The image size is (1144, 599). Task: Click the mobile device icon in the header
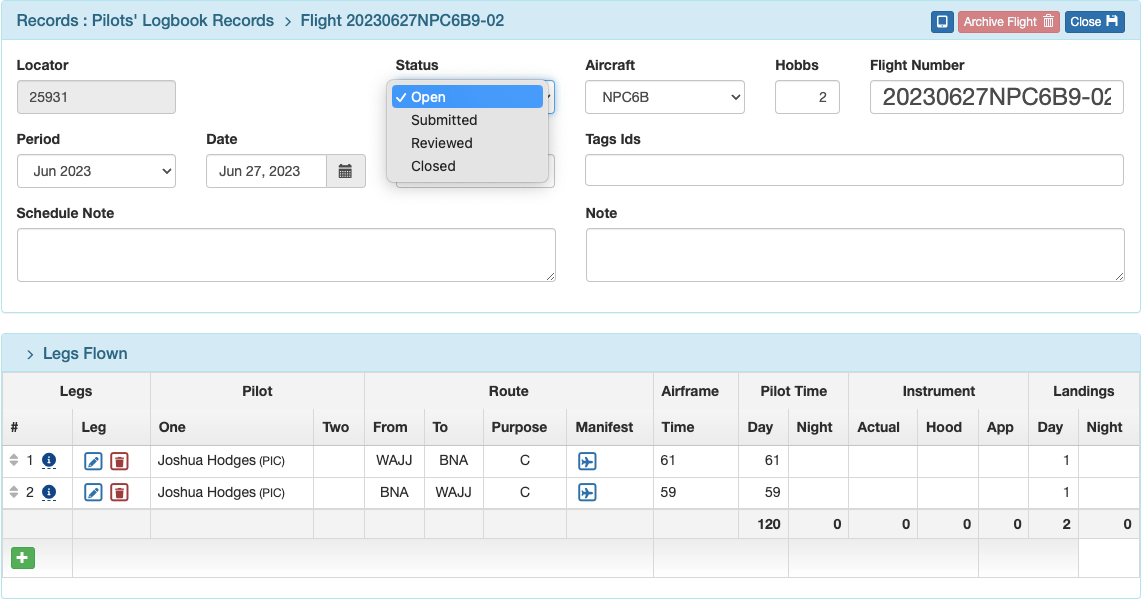940,21
